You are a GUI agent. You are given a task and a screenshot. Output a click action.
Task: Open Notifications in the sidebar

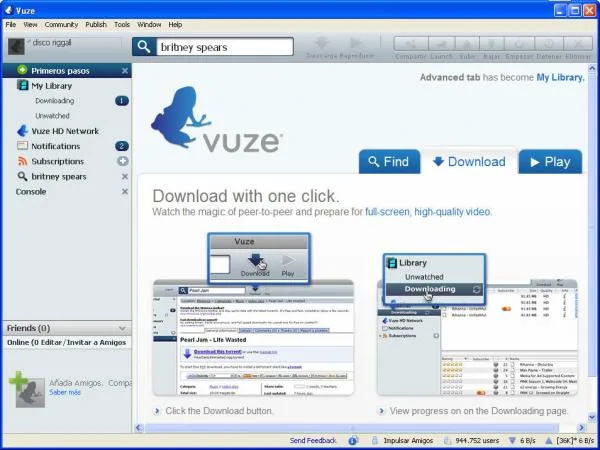(55, 146)
